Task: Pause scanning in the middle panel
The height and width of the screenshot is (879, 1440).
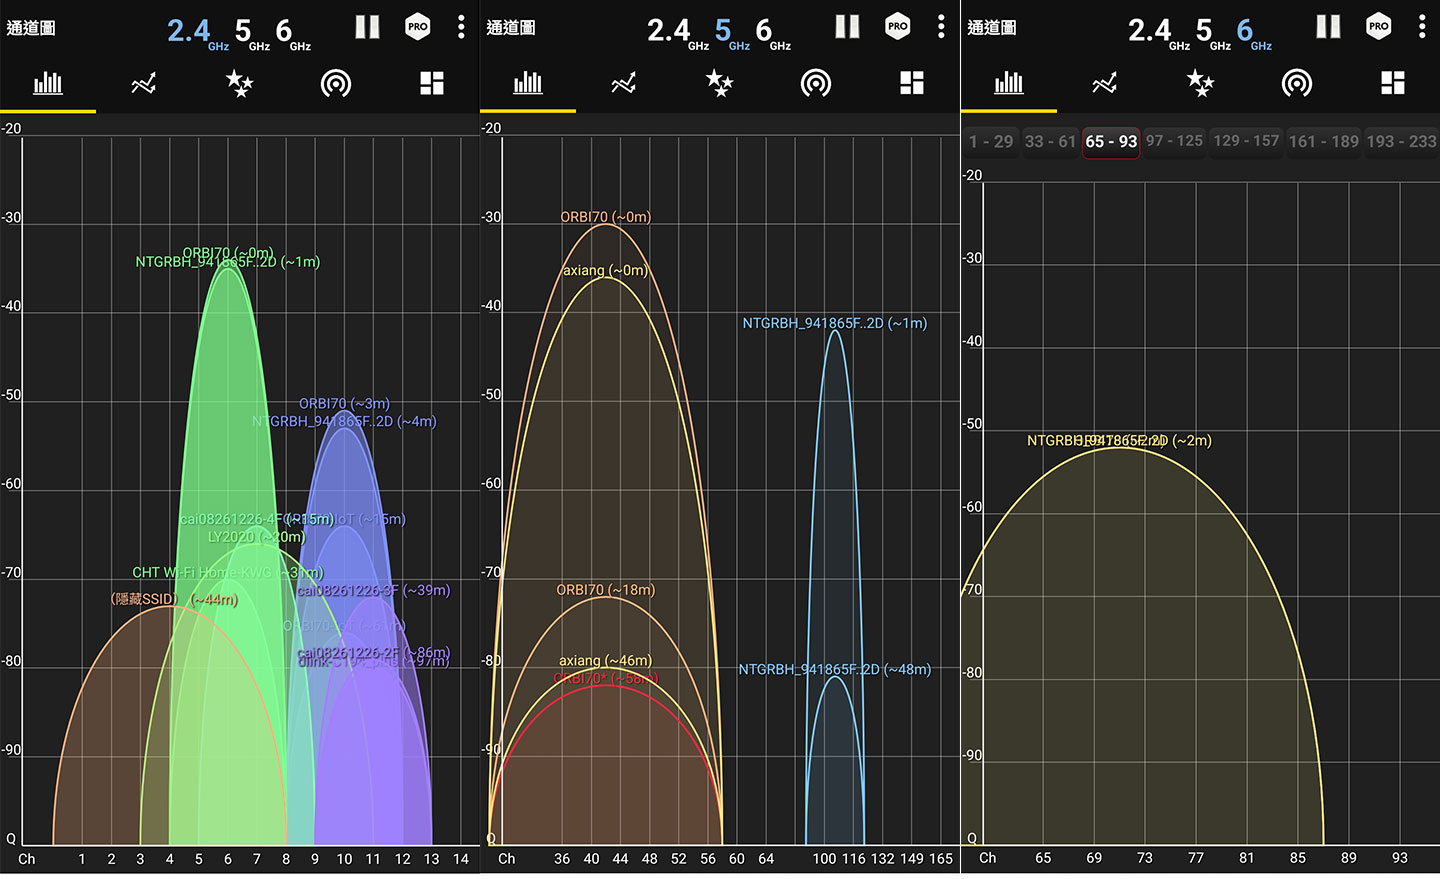Action: [847, 27]
